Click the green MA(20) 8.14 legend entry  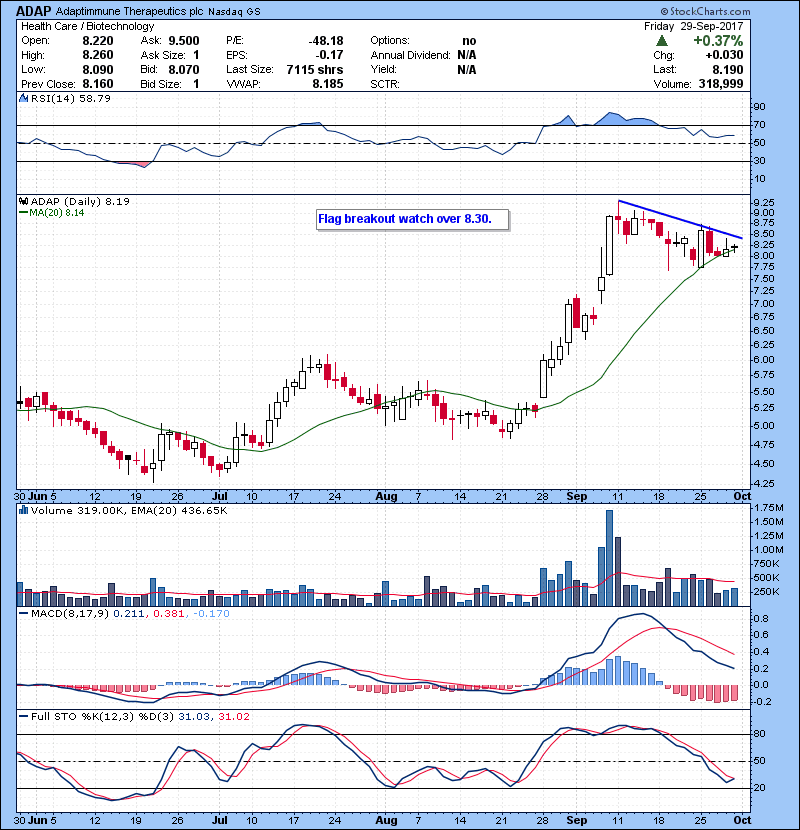(52, 212)
